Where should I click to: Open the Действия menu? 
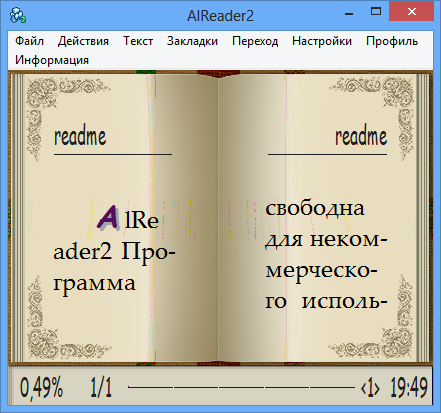(x=83, y=41)
